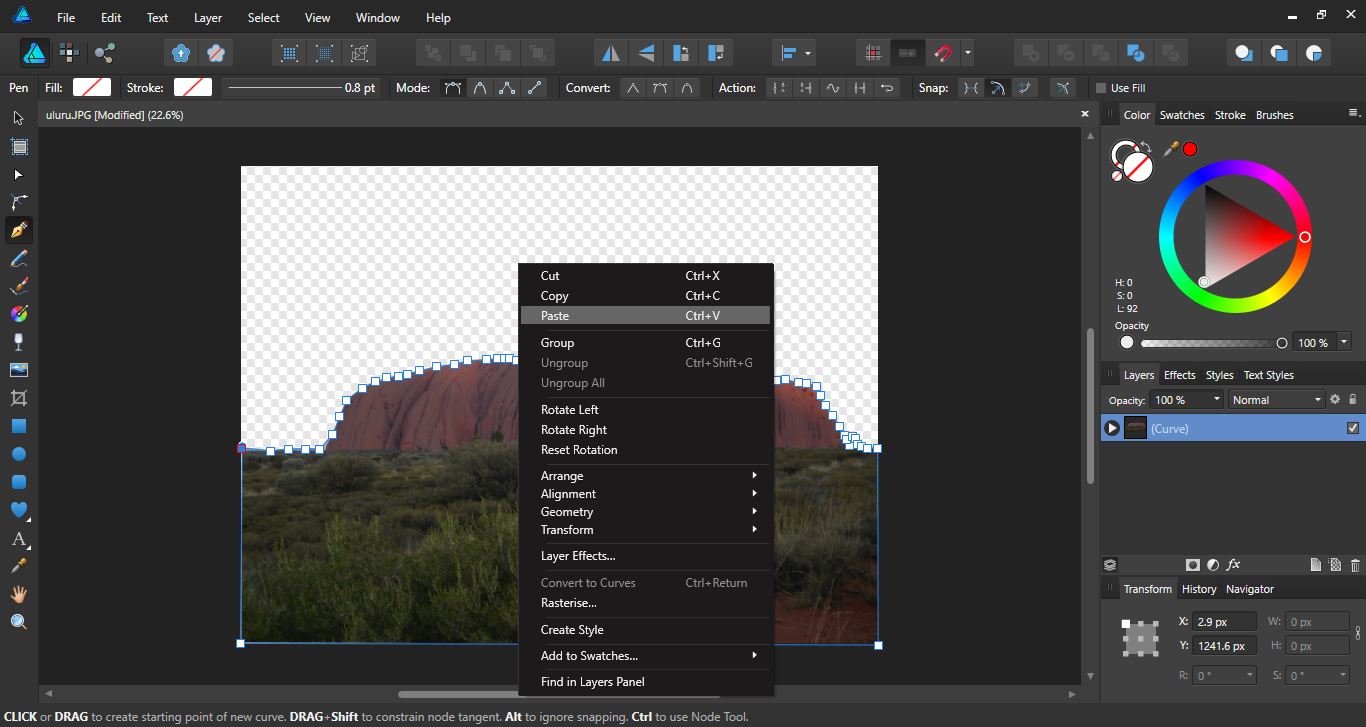Screen dimensions: 1366x727
Task: Choose Paste from the context menu
Action: click(x=554, y=316)
